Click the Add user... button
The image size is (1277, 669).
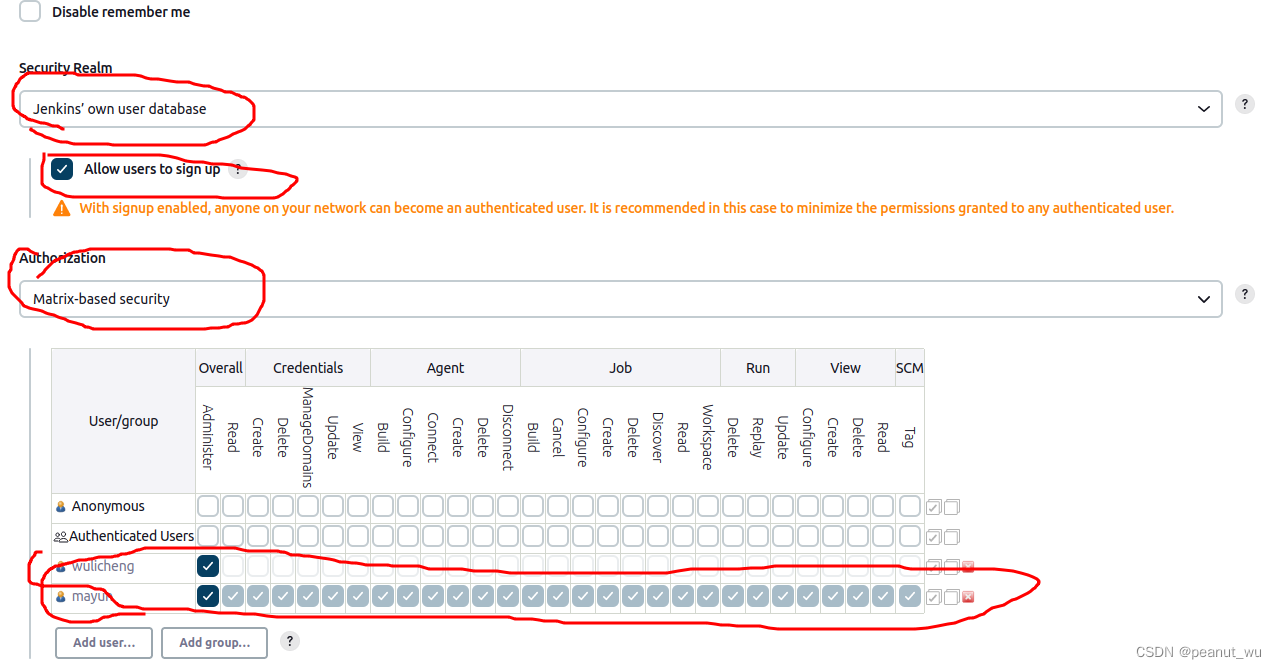point(104,642)
